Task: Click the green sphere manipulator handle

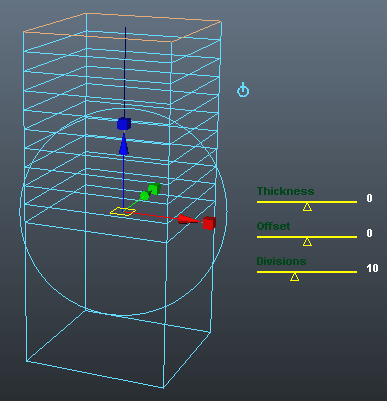Action: coord(144,196)
